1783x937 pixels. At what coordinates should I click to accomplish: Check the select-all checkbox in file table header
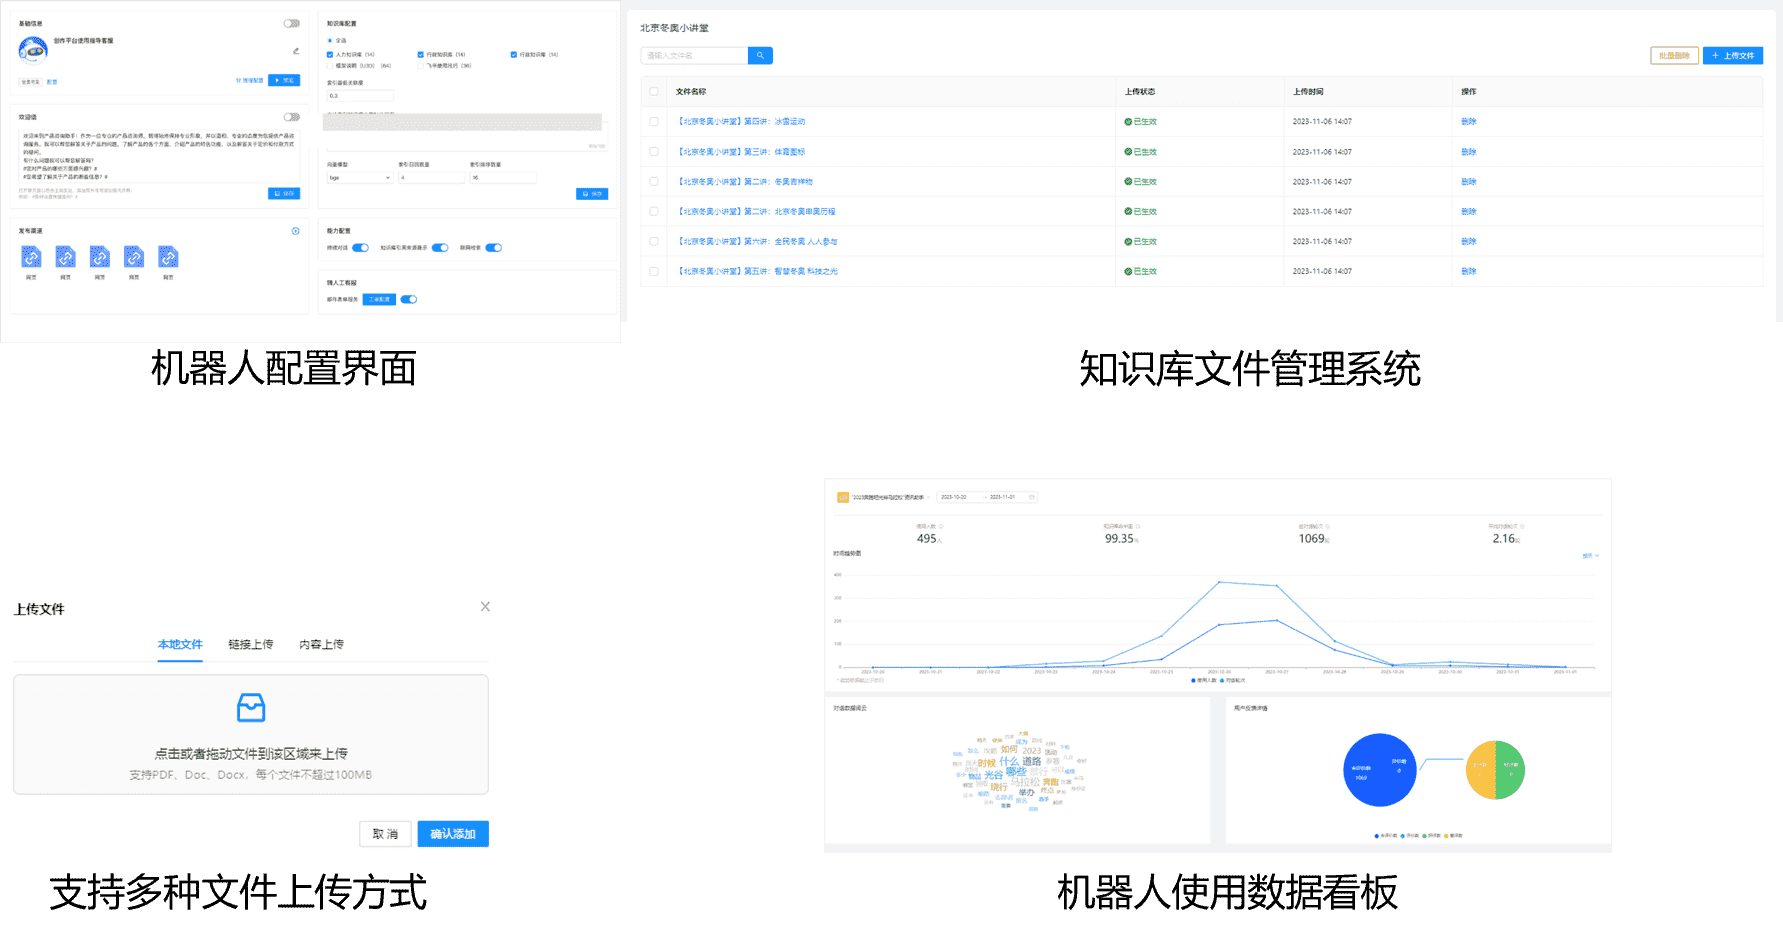click(654, 92)
